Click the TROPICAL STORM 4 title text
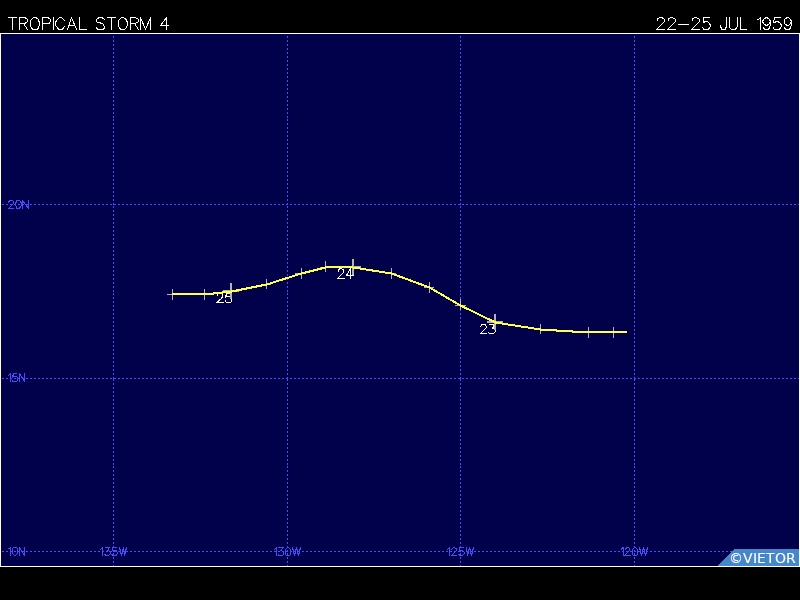The width and height of the screenshot is (800, 600). pos(88,24)
